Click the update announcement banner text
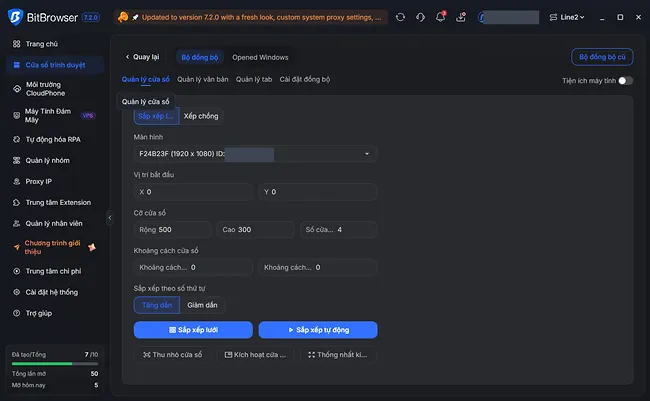Image resolution: width=650 pixels, height=401 pixels. point(261,17)
